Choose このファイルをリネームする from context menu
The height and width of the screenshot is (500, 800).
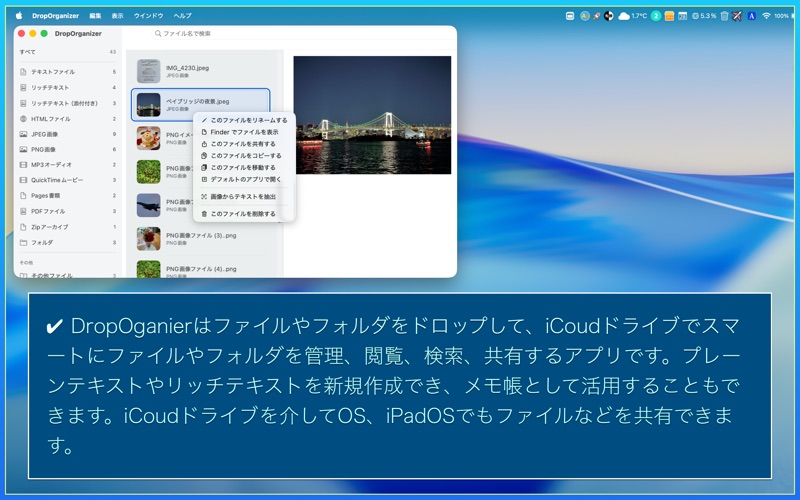[x=244, y=120]
